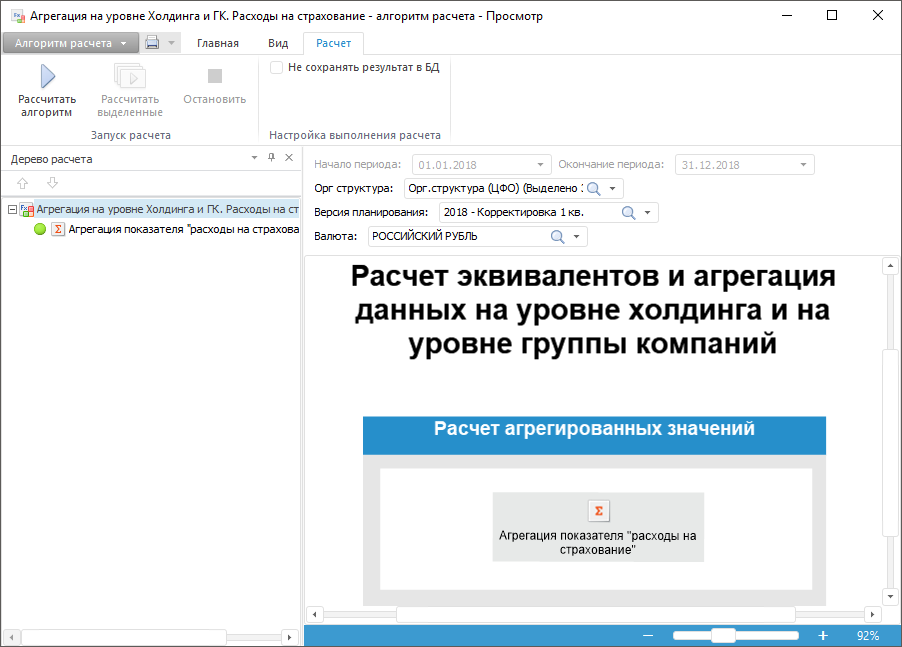Click the zoom in plus icon

tap(823, 635)
